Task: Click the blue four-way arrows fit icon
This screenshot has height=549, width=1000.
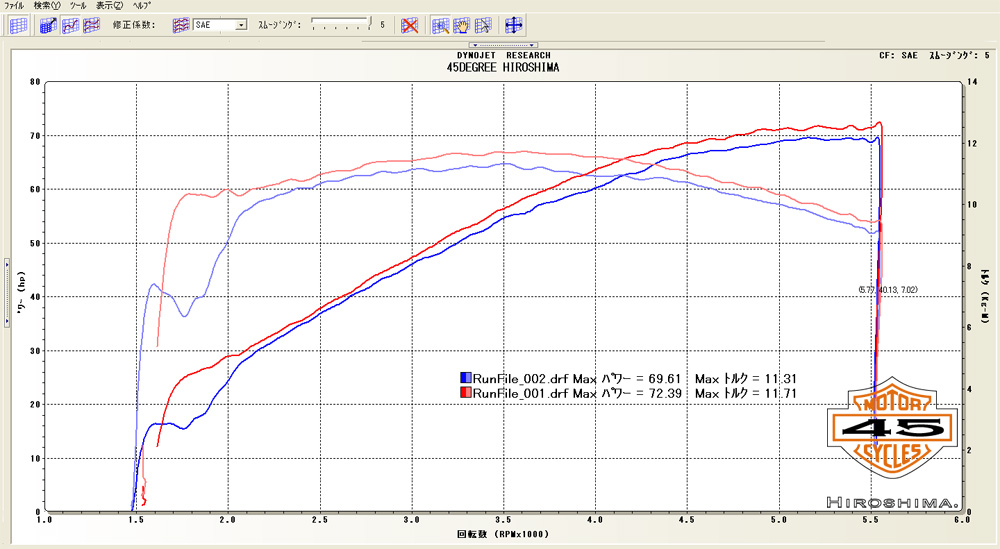Action: coord(514,25)
